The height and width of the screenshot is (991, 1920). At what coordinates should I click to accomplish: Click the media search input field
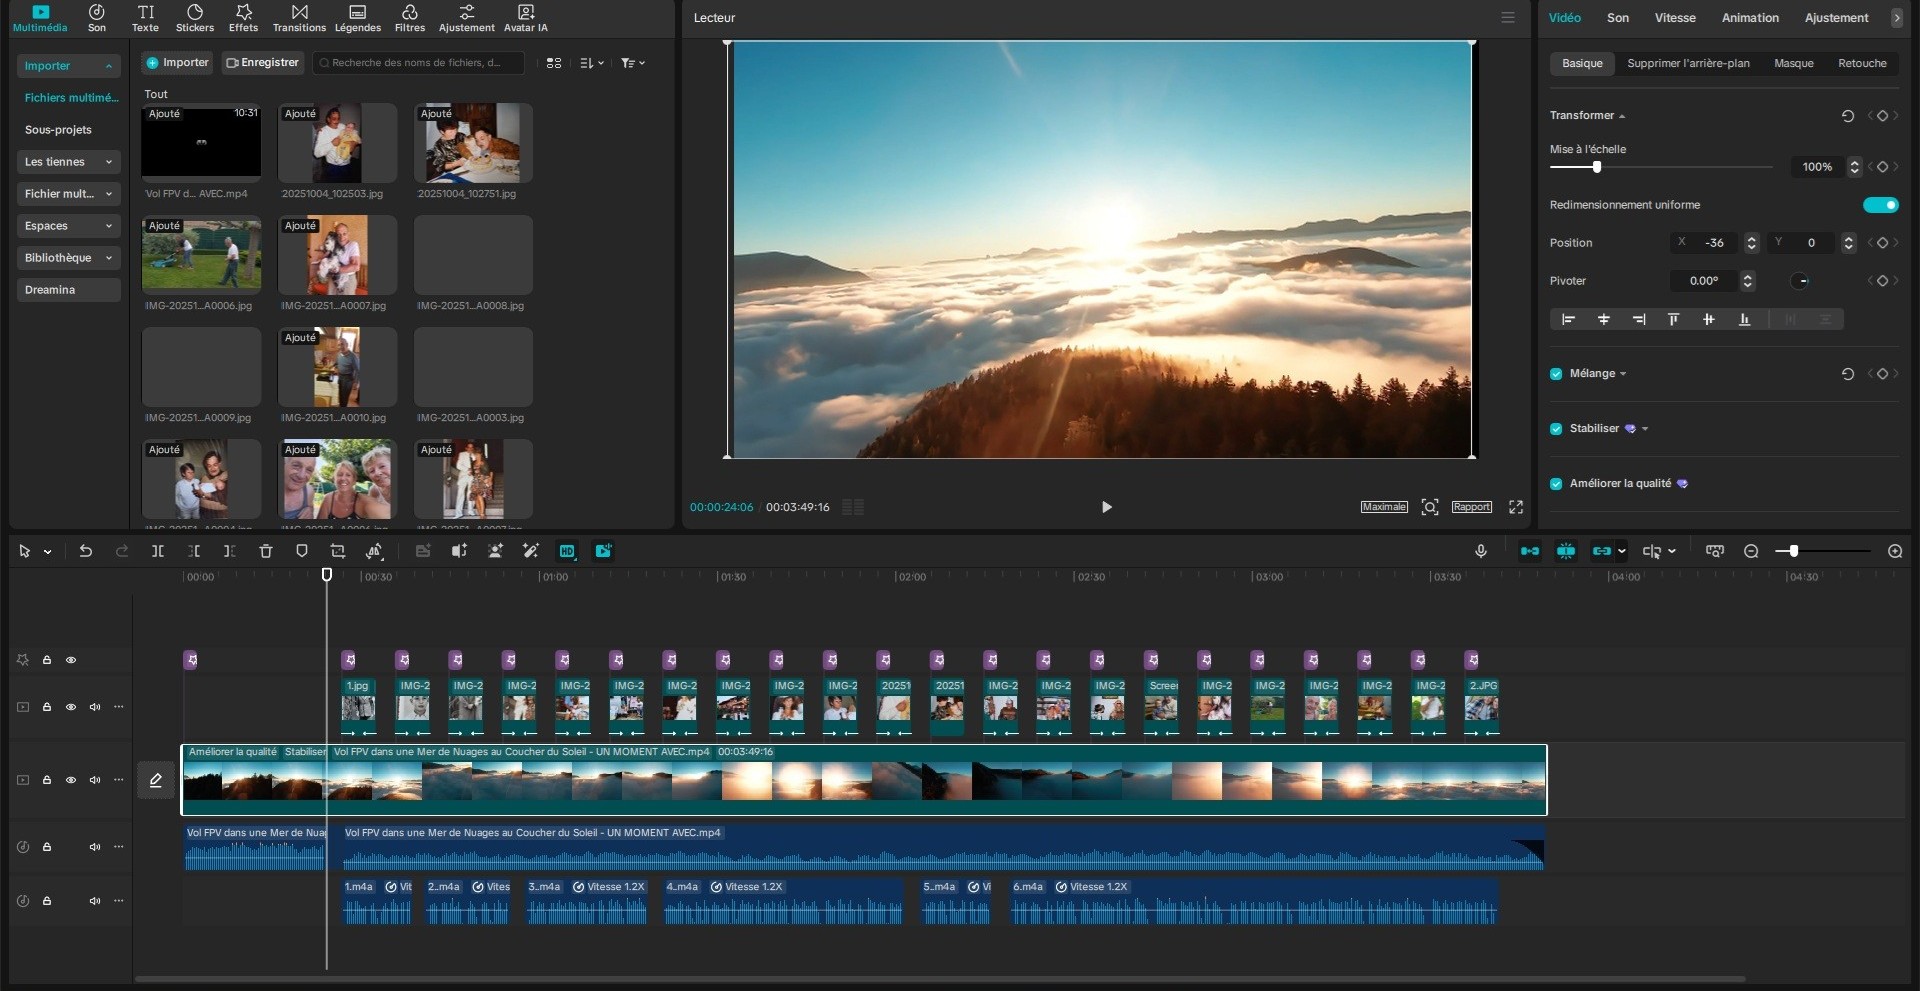[420, 63]
